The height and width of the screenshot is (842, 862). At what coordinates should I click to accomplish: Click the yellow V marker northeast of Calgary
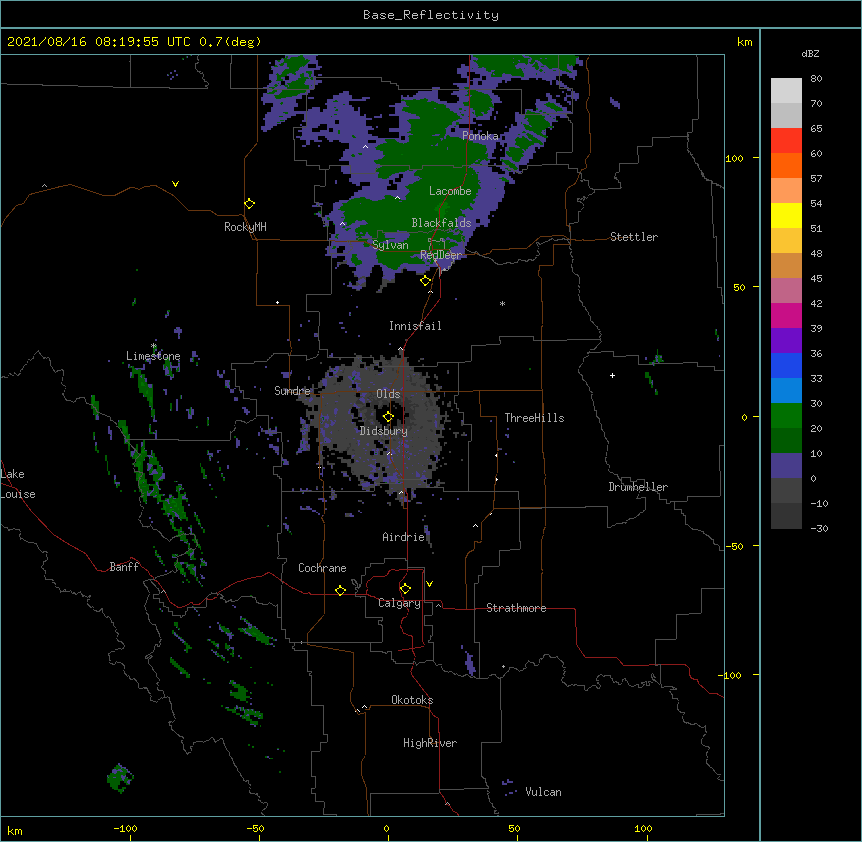coord(429,584)
